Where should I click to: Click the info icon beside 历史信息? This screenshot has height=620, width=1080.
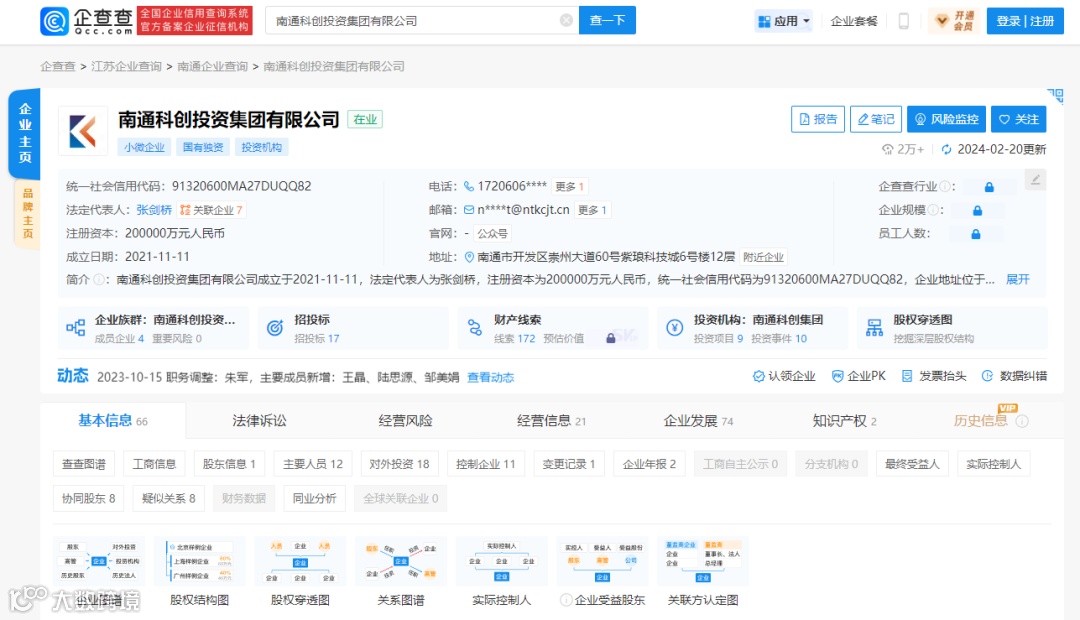pyautogui.click(x=1023, y=421)
